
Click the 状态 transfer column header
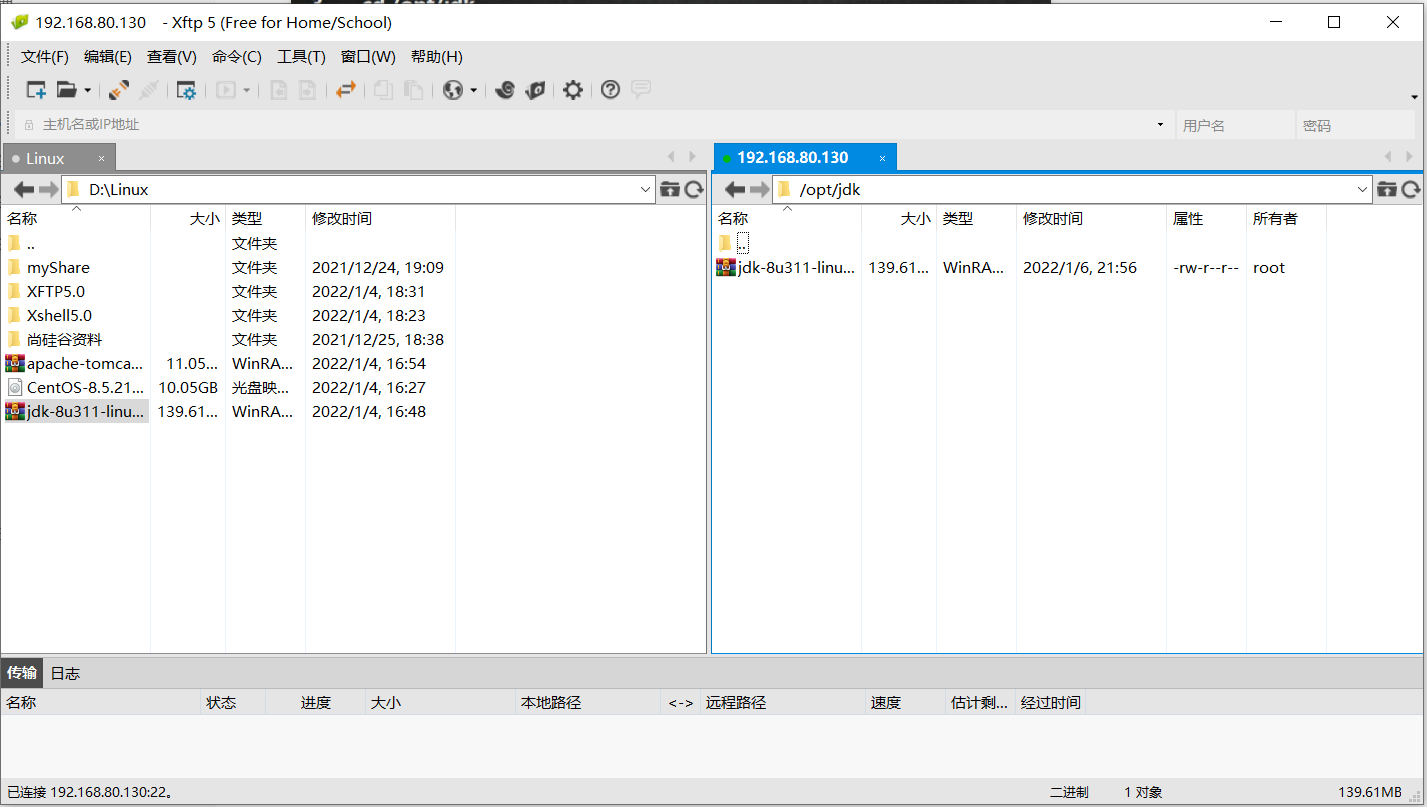[221, 702]
